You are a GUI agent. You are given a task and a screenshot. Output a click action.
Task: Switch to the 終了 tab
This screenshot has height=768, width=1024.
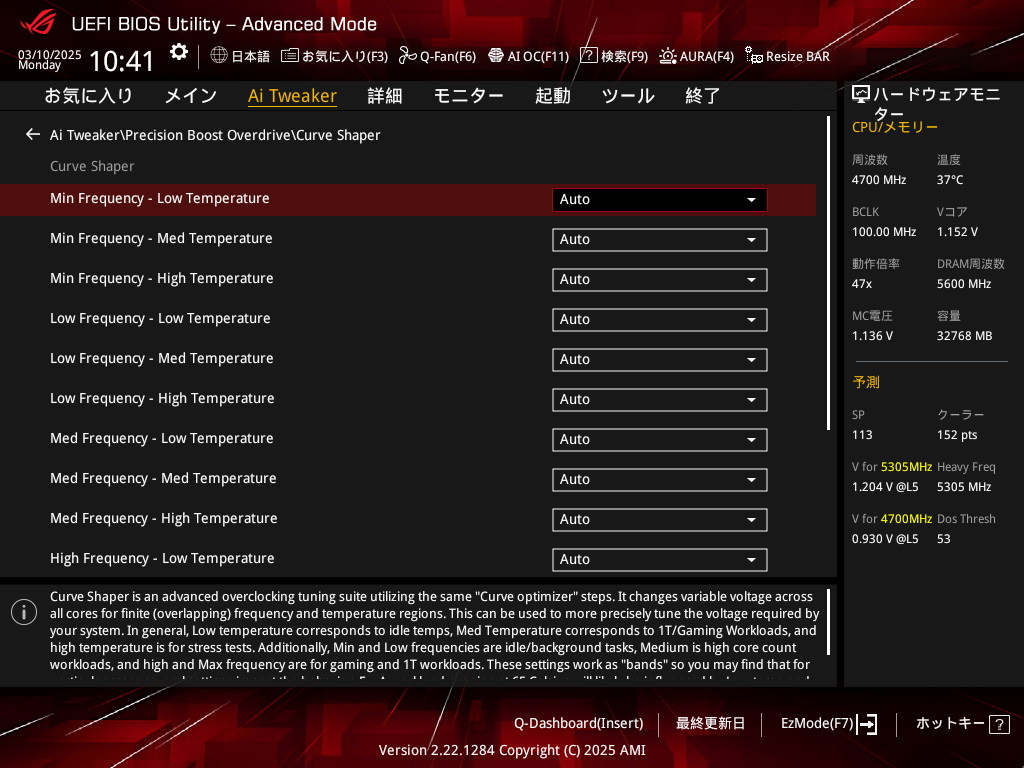pos(703,95)
